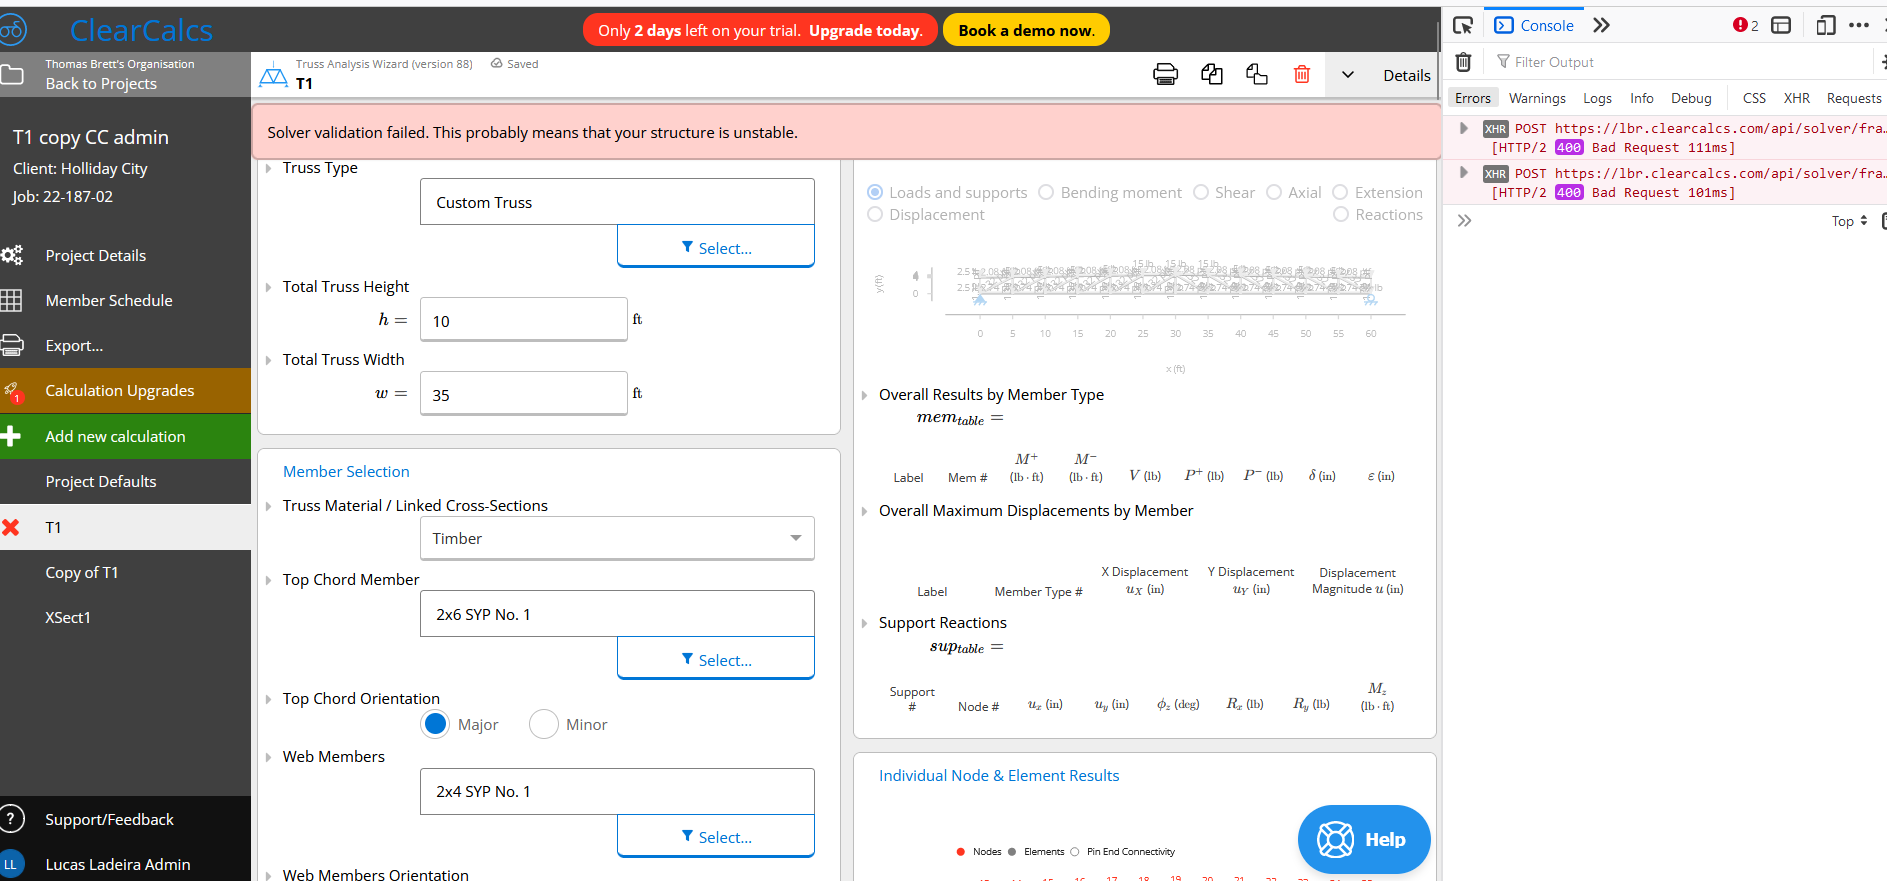Viewport: 1887px width, 881px height.
Task: Expand the first XHR POST error entry
Action: click(1464, 128)
